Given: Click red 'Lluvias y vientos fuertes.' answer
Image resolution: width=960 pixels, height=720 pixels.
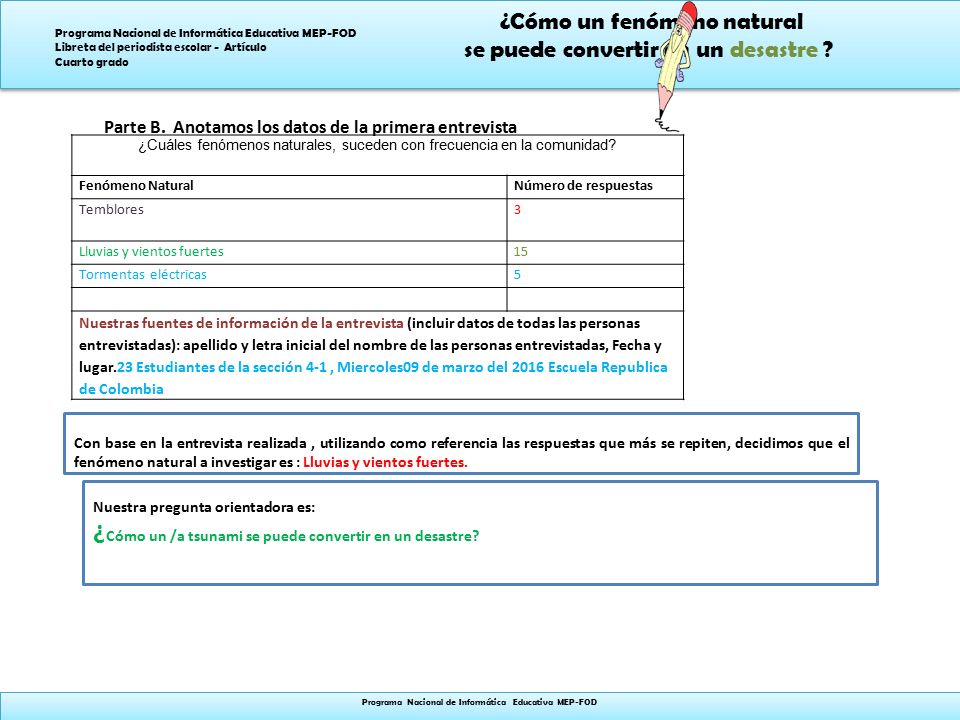Looking at the screenshot, I should pos(385,462).
